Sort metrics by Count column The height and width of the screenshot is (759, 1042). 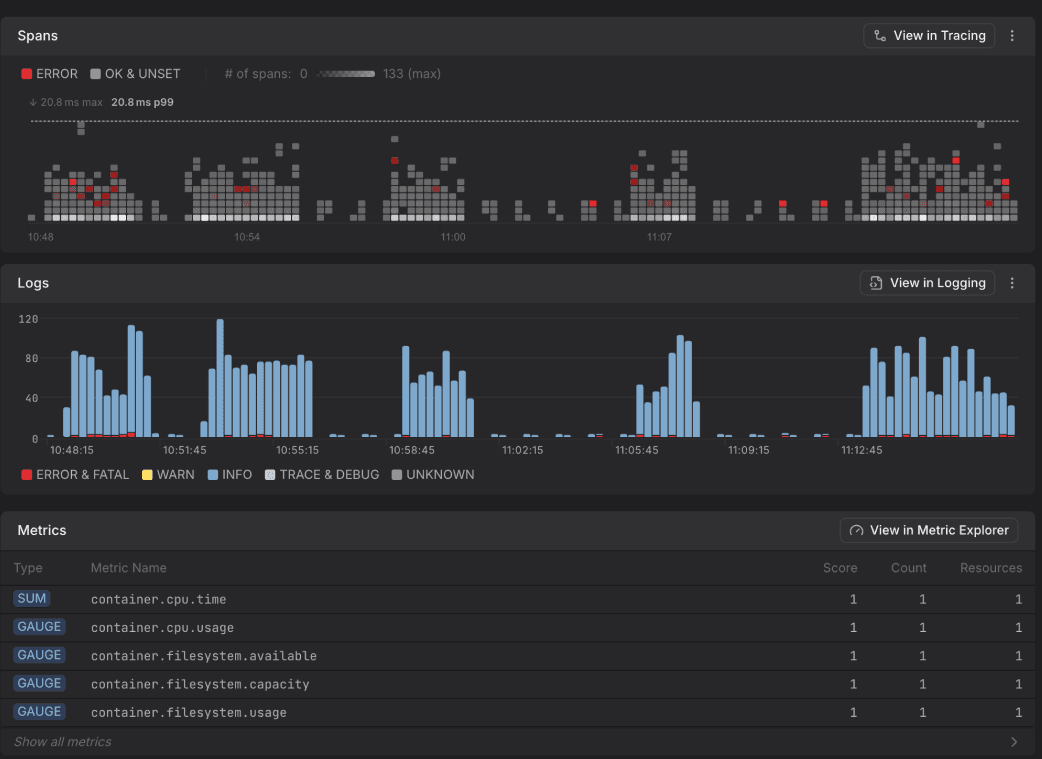point(908,568)
